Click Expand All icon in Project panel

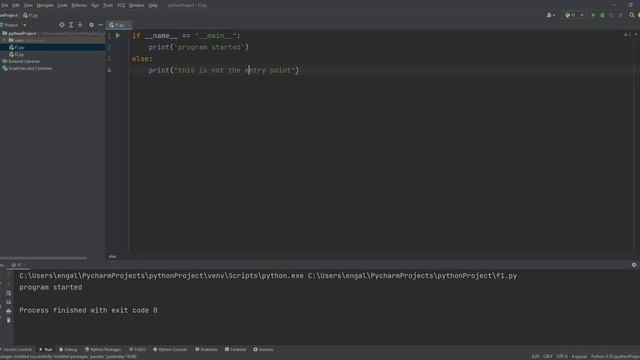click(71, 25)
